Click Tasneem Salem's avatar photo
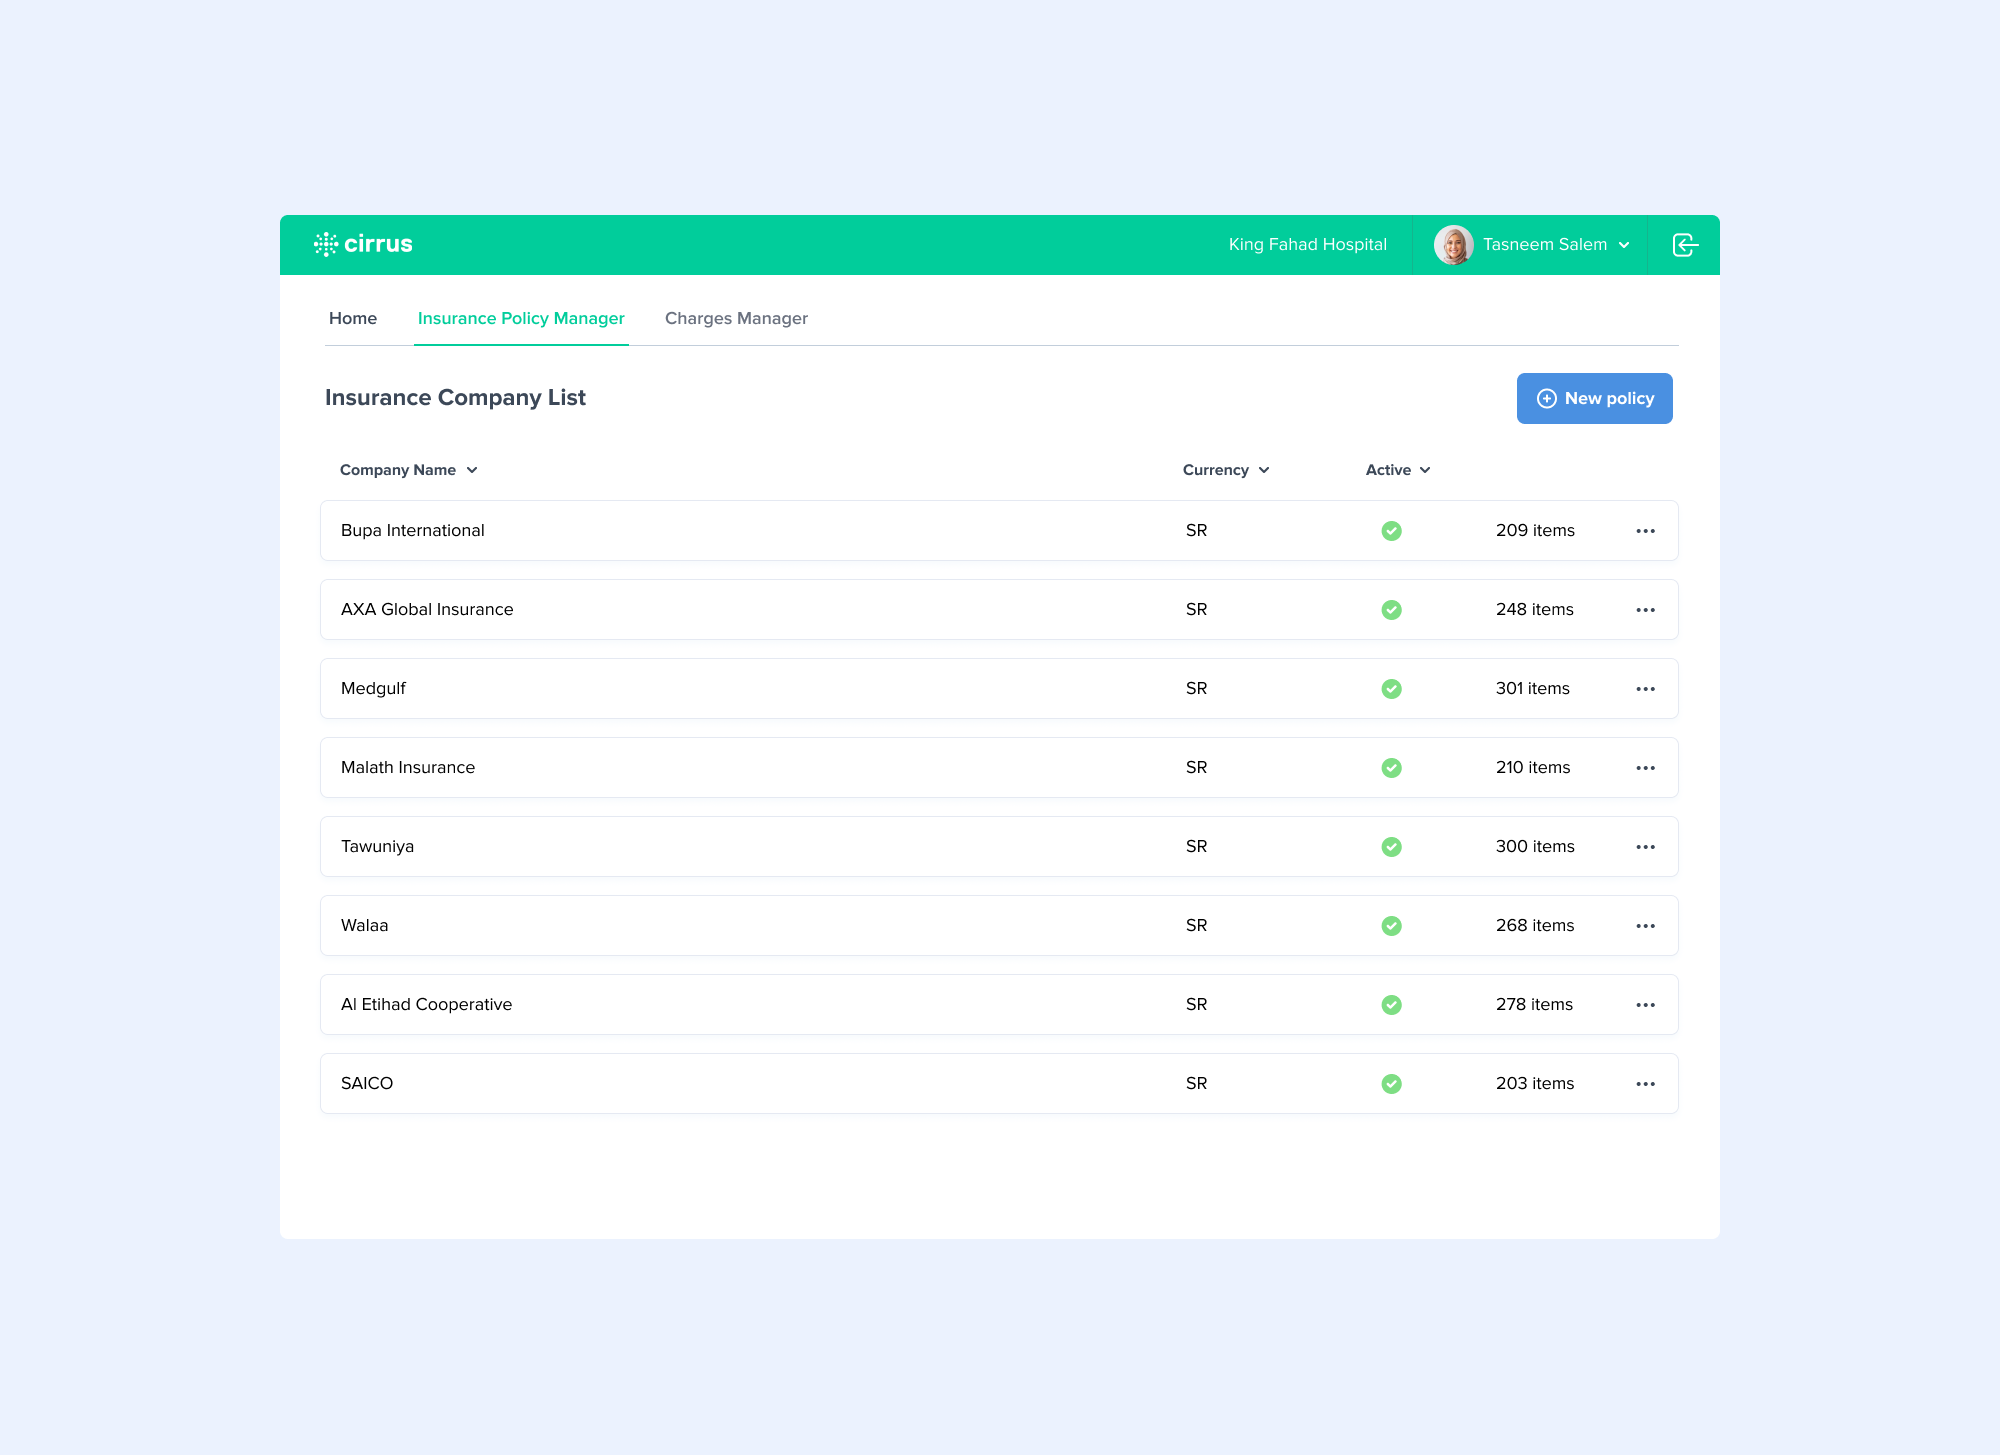This screenshot has width=2000, height=1455. 1453,245
